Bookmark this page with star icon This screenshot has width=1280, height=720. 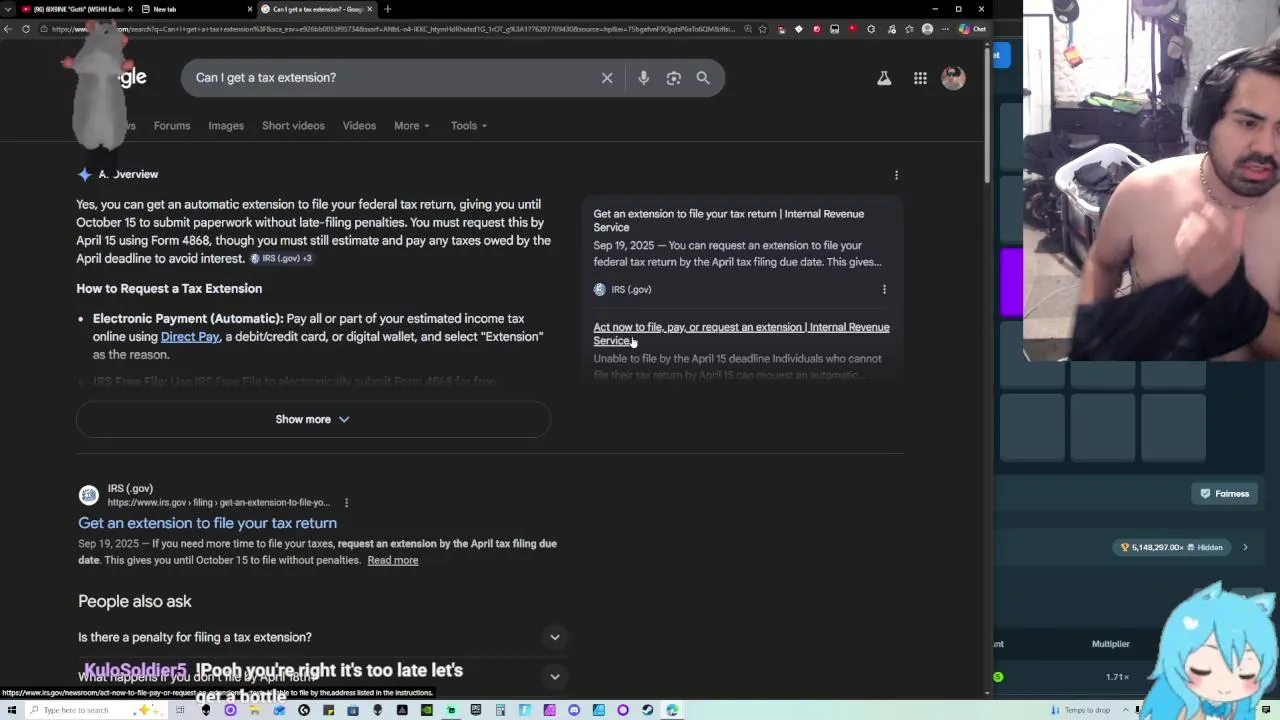(x=763, y=29)
